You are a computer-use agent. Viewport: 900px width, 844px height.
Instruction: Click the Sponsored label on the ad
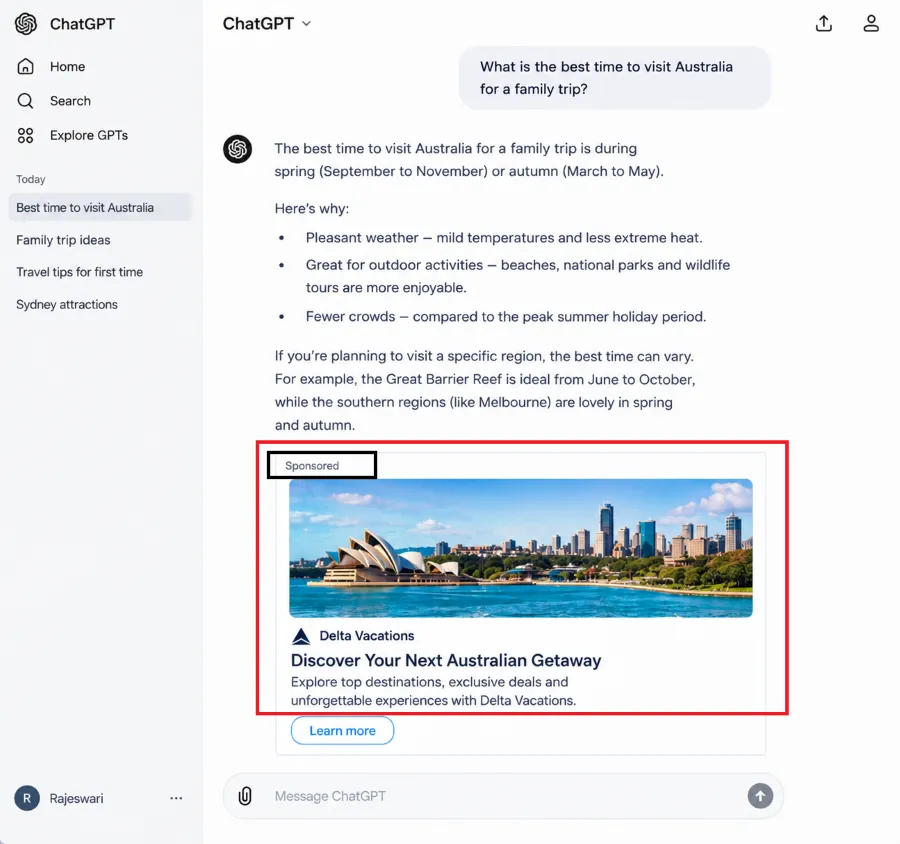coord(312,466)
